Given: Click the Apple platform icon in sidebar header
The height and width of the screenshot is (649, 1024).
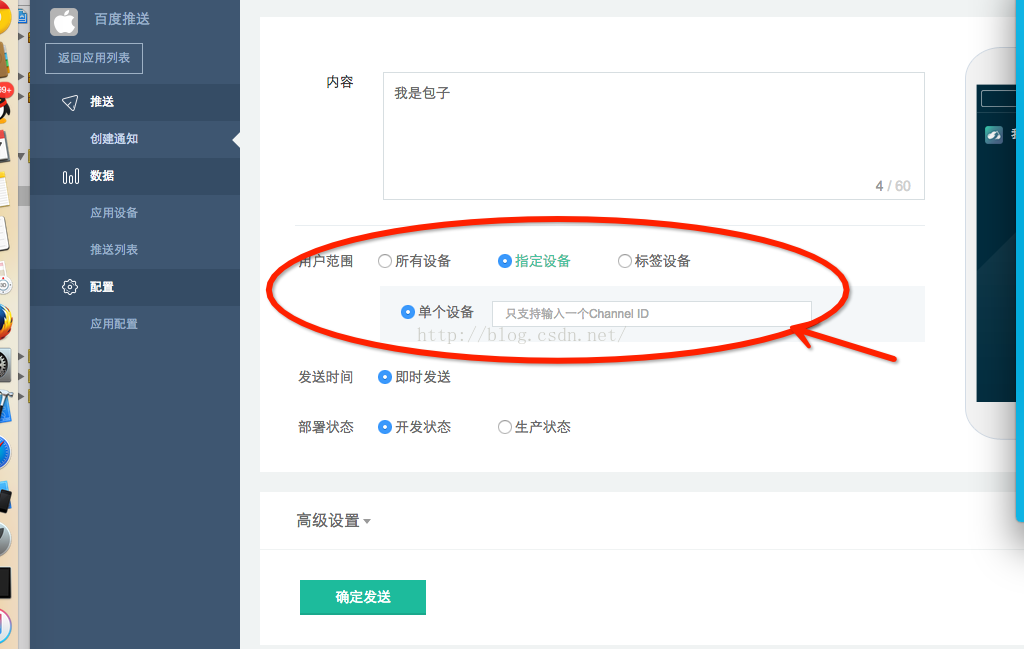Looking at the screenshot, I should (64, 22).
